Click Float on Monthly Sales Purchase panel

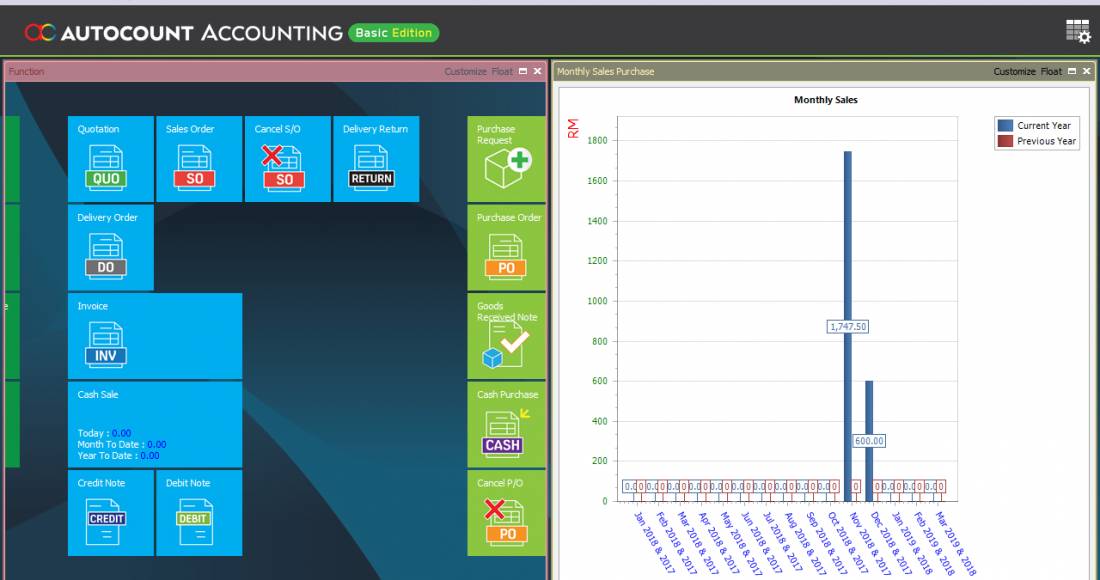coord(1050,71)
